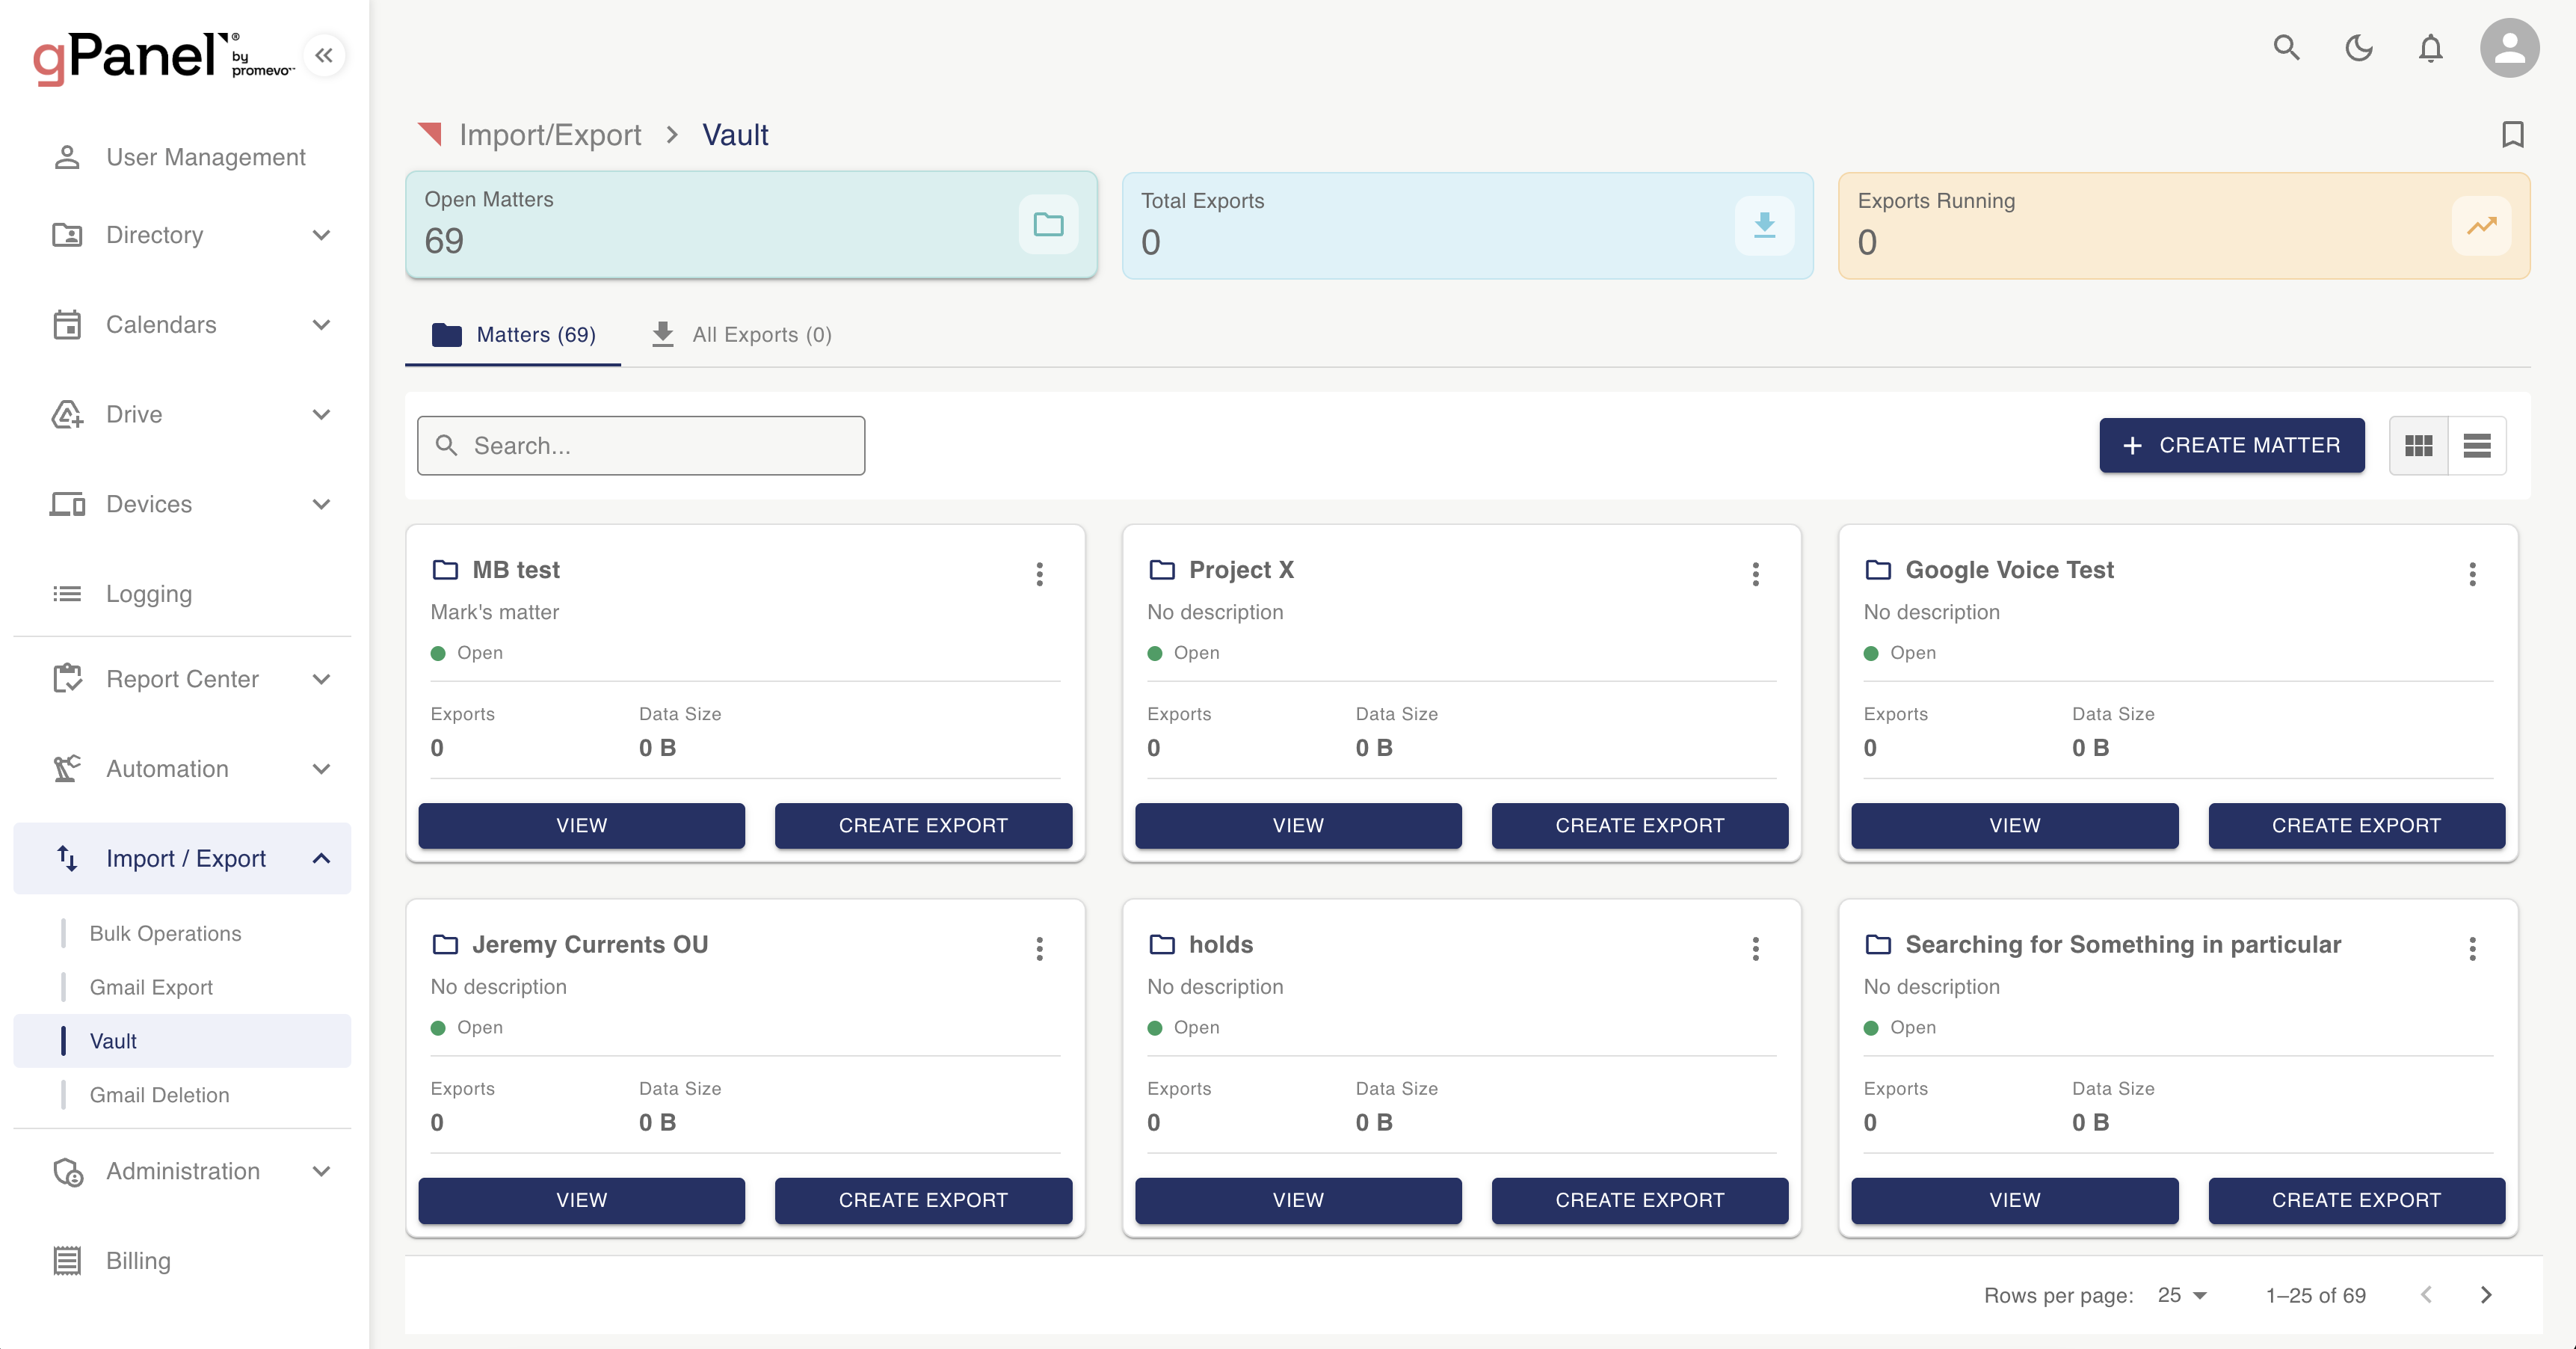Click the Open Matters folder icon card

[1048, 224]
